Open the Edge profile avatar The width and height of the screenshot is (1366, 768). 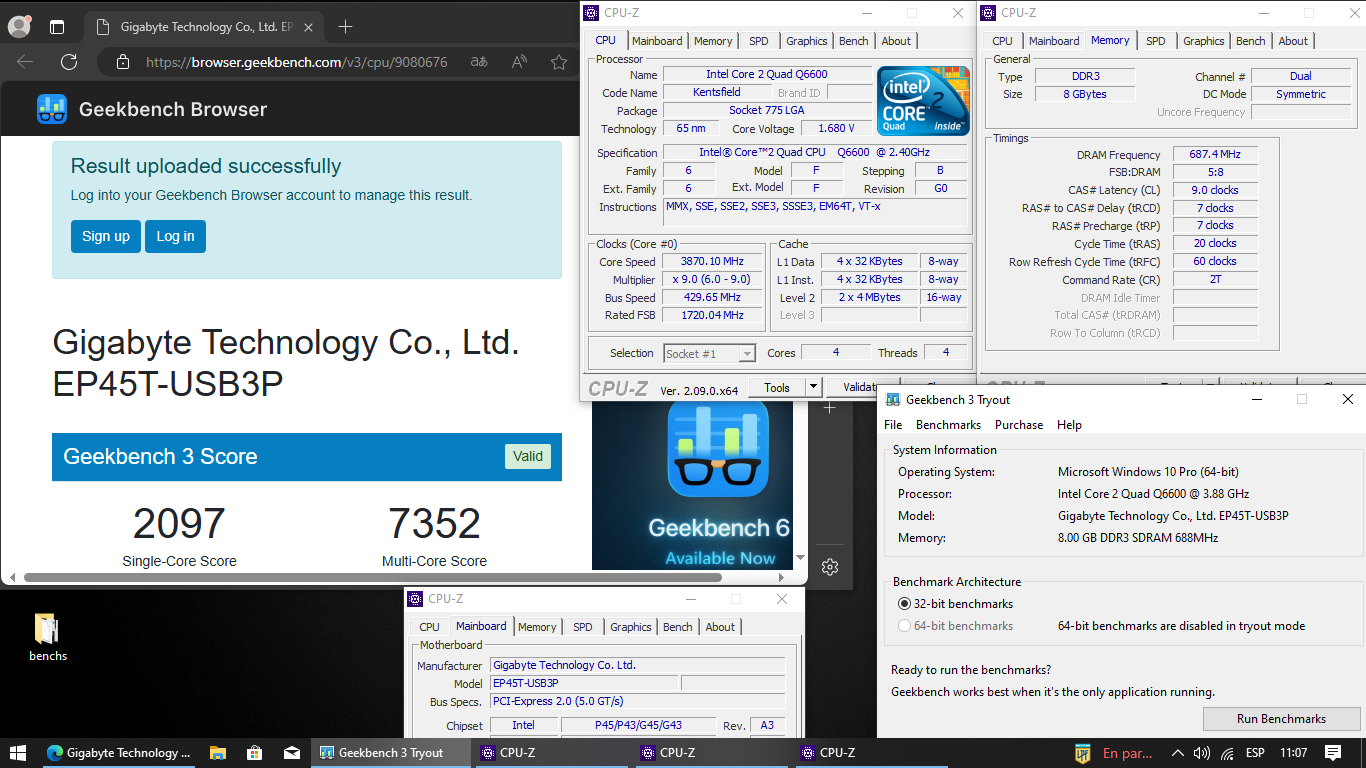click(19, 27)
